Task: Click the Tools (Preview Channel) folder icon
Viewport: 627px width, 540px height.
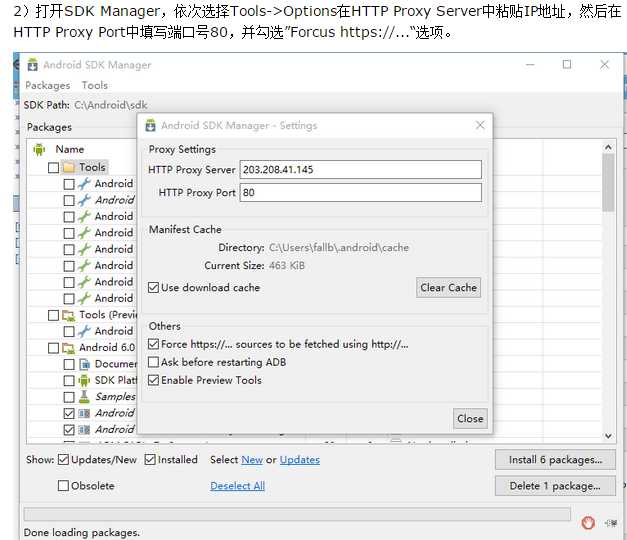Action: click(x=68, y=315)
